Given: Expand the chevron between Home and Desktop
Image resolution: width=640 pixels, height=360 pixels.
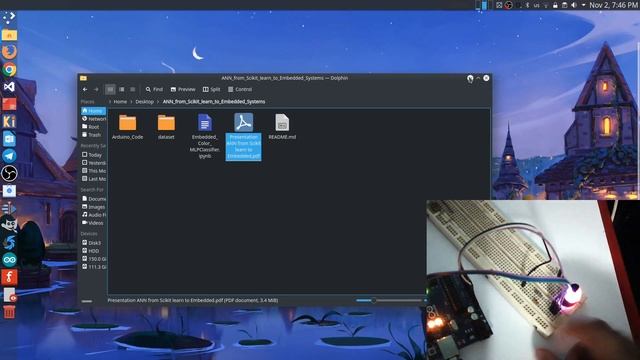Looking at the screenshot, I should point(131,102).
